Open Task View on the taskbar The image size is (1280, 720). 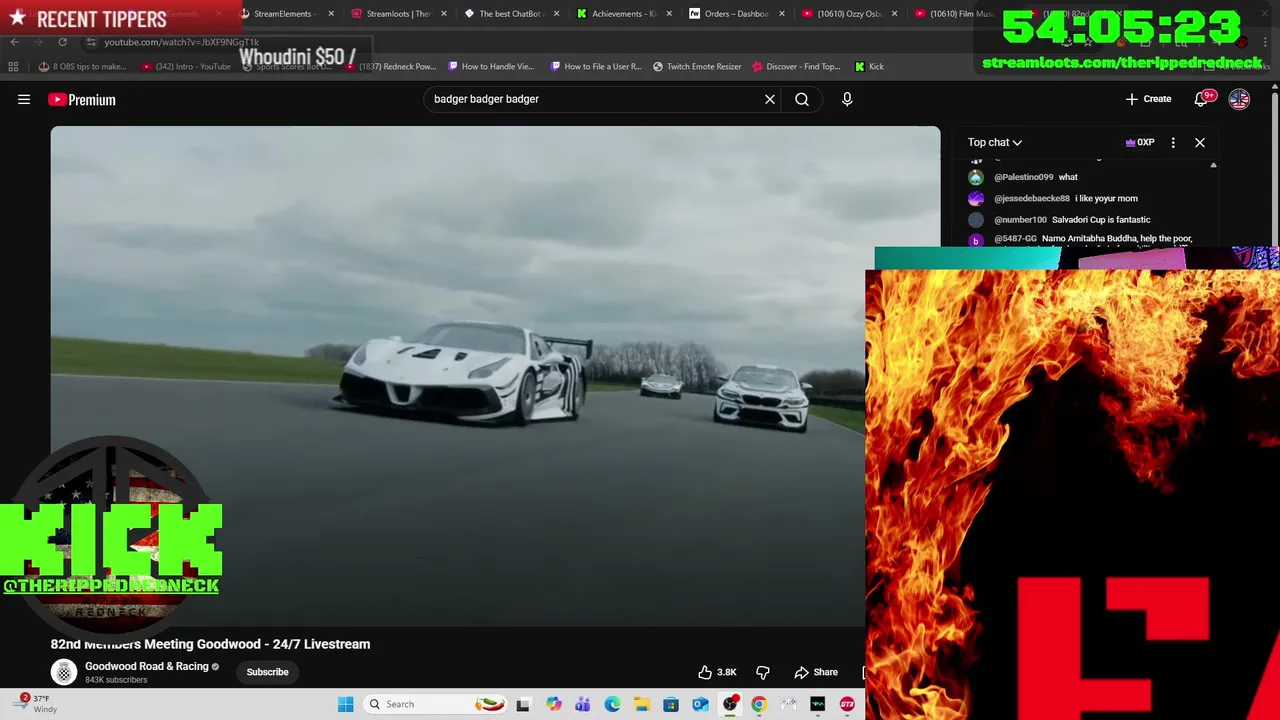(x=523, y=704)
